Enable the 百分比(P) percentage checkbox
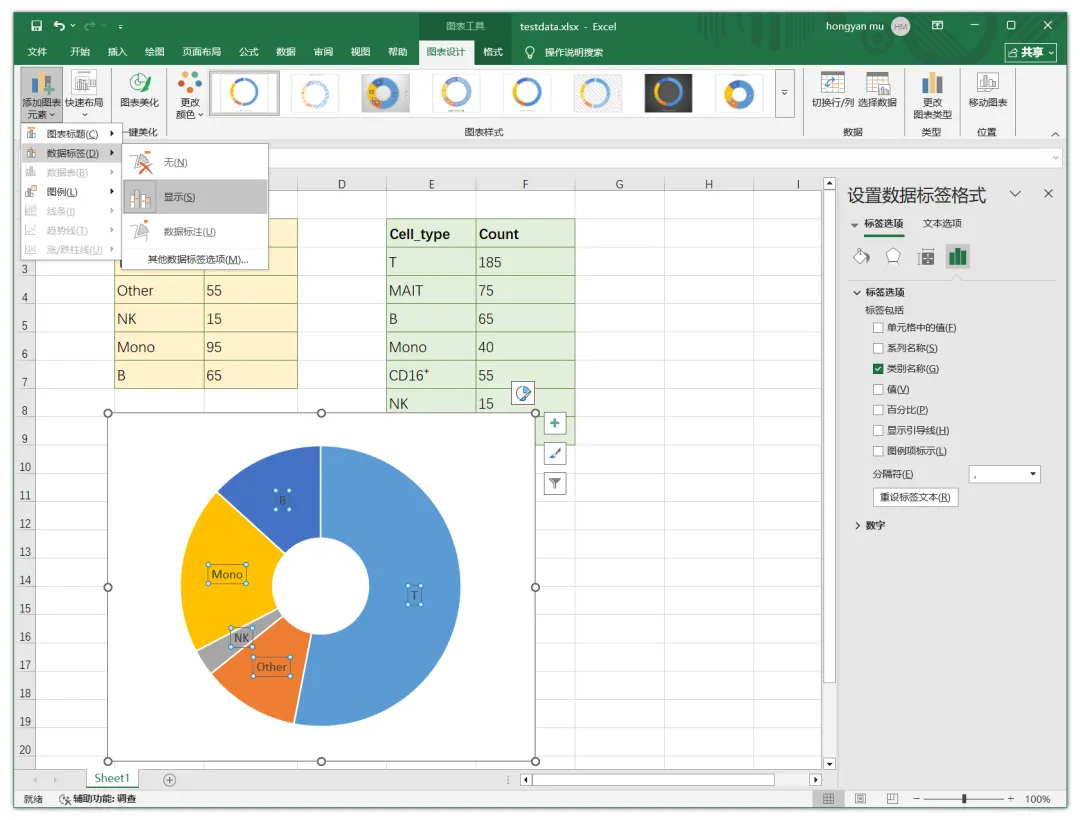1080x820 pixels. 878,410
